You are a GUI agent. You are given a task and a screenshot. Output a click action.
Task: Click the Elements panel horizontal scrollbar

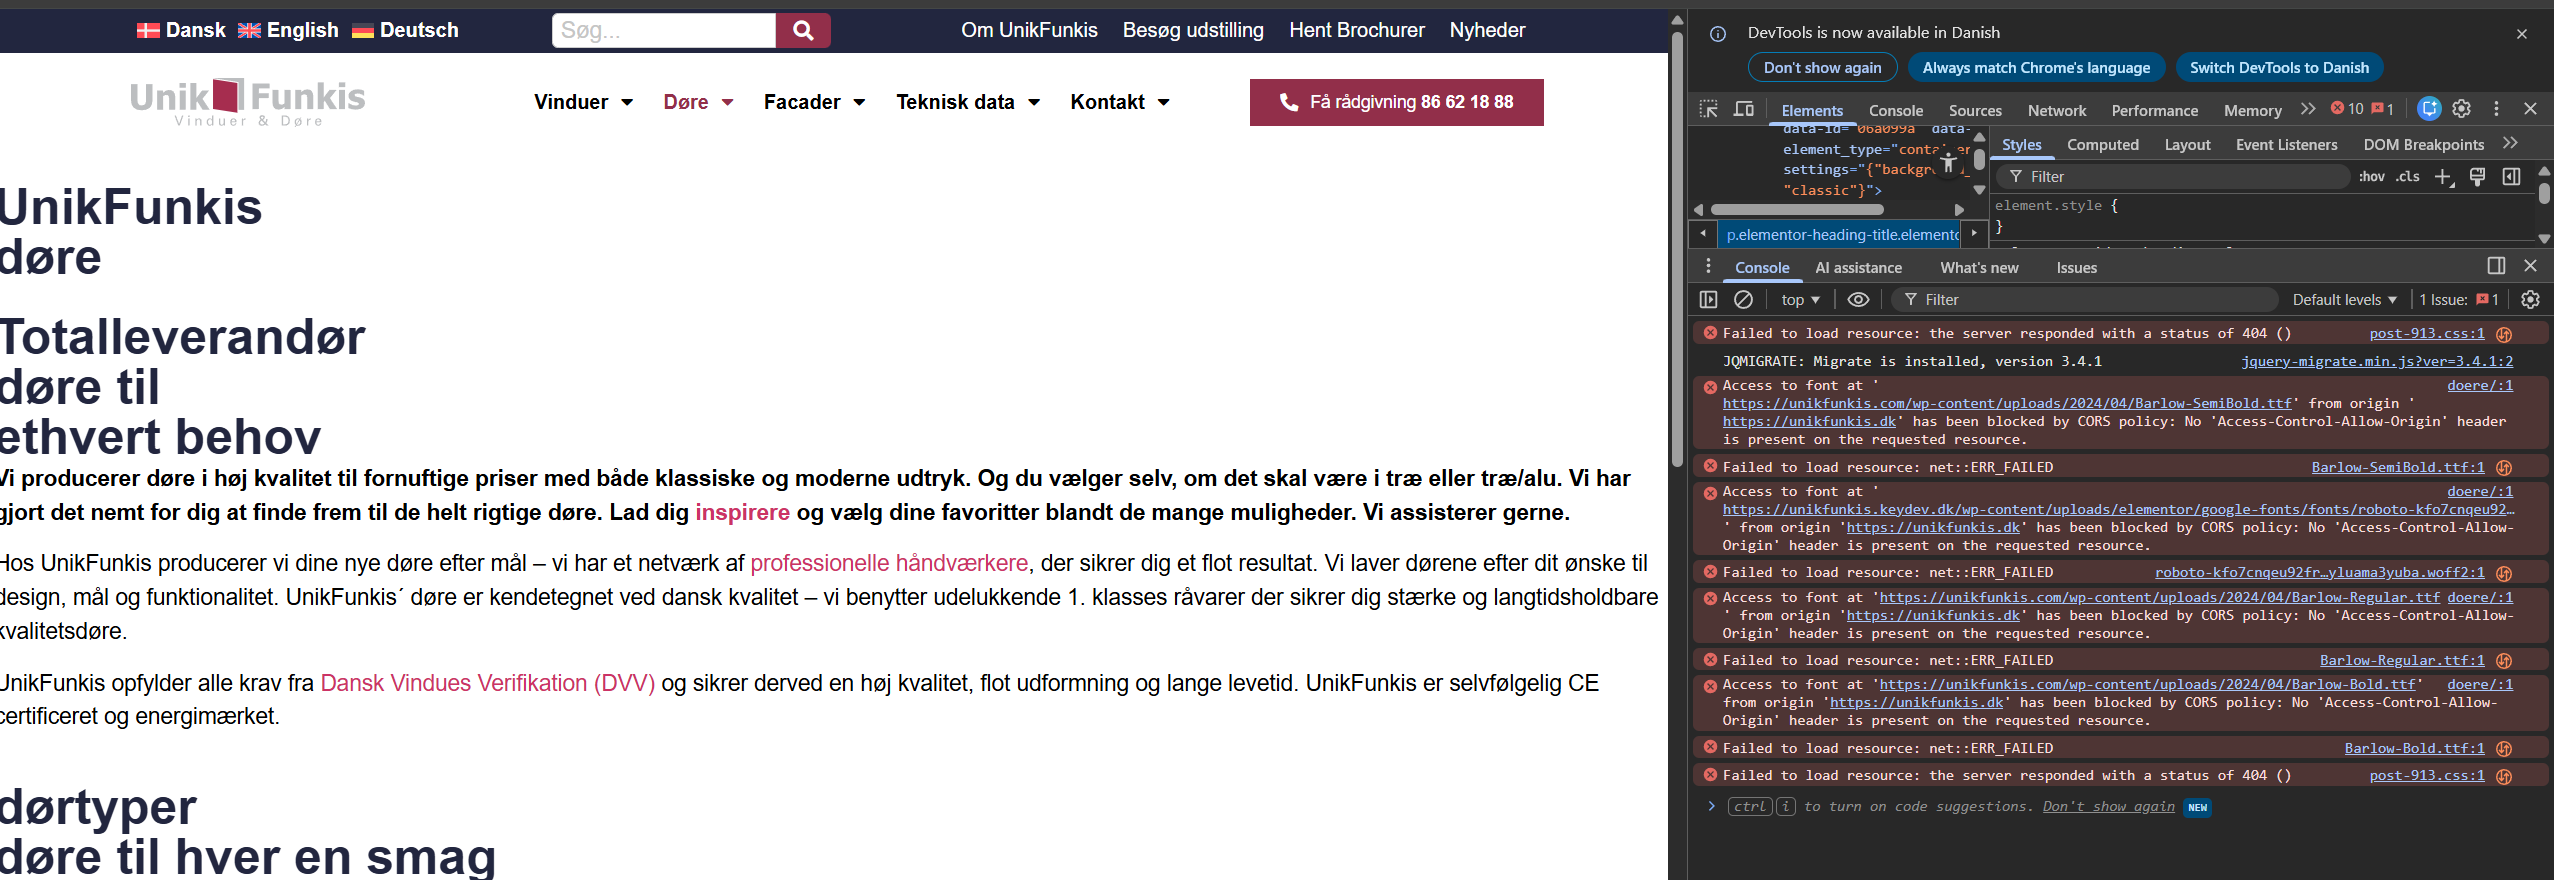pos(1797,210)
